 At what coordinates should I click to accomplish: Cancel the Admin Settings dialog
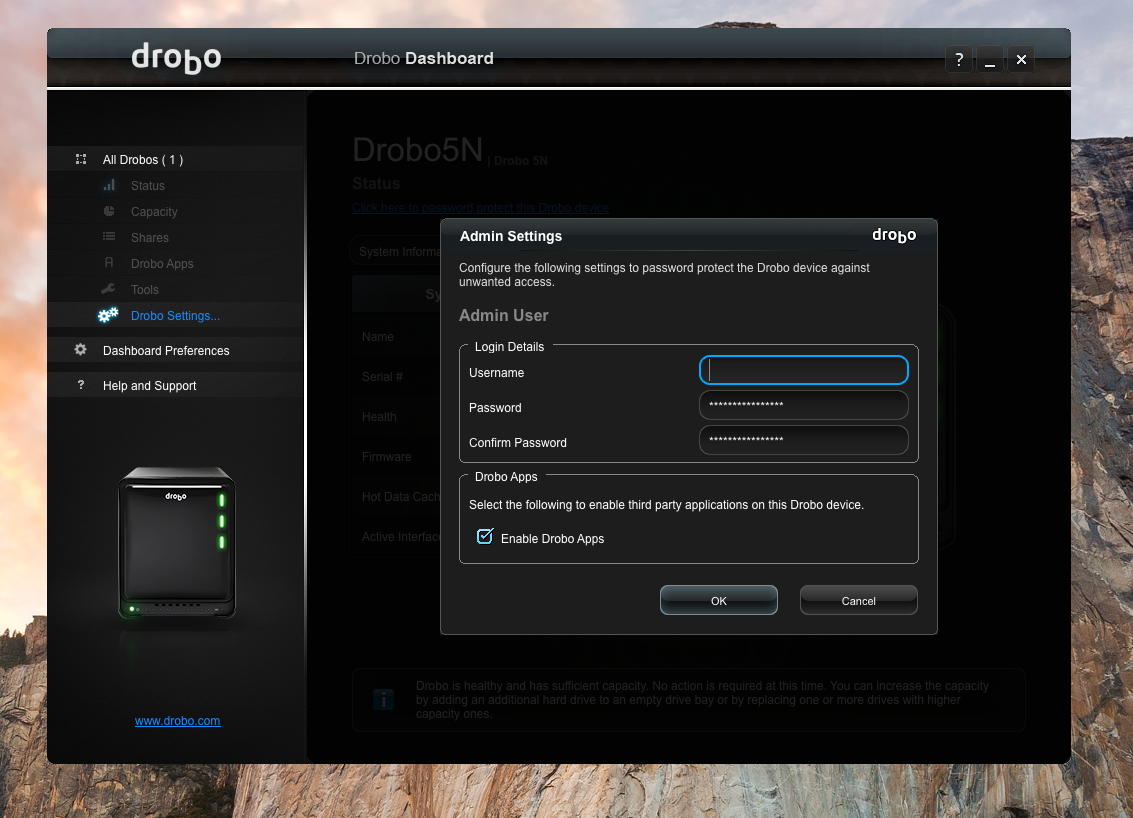[x=858, y=601]
